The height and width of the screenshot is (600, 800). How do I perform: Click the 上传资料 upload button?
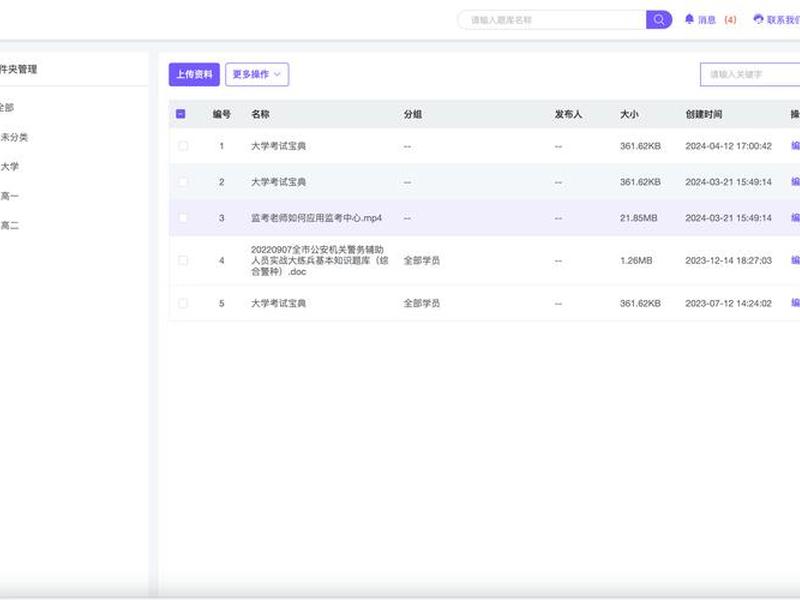[194, 74]
